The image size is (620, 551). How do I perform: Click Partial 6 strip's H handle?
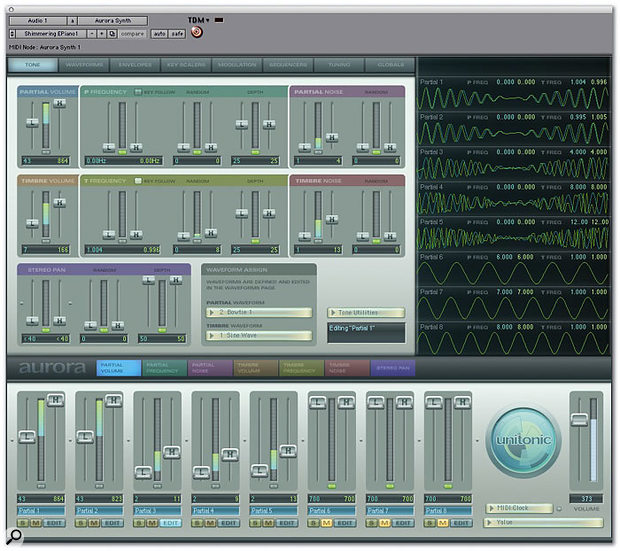pyautogui.click(x=346, y=403)
